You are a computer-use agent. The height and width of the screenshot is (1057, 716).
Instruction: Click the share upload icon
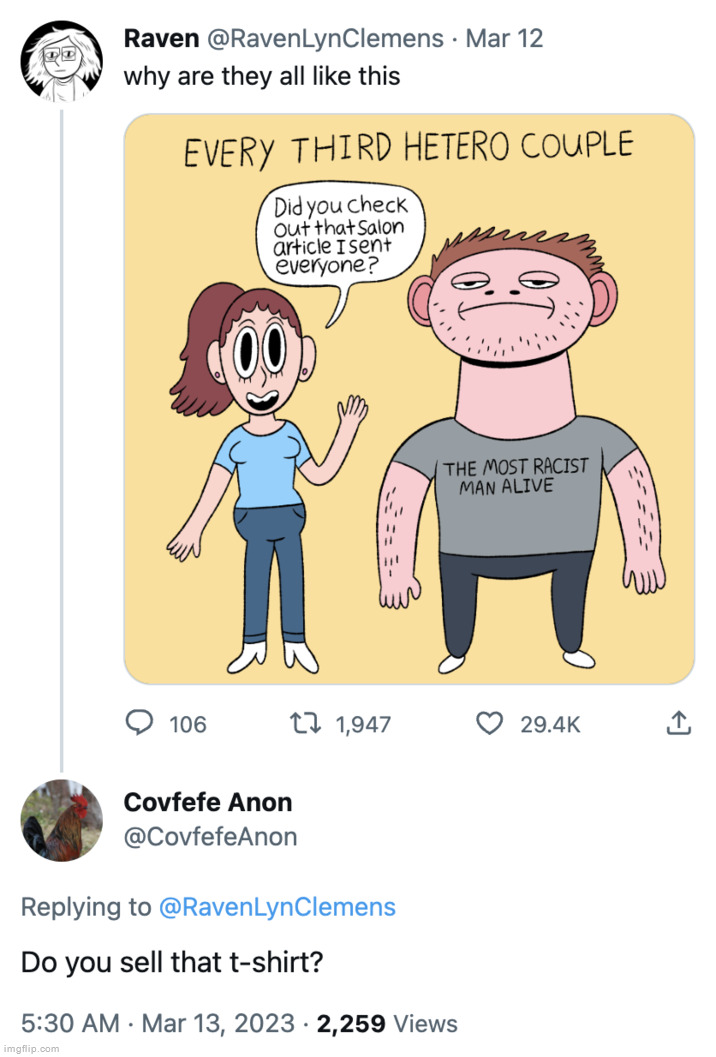pos(677,723)
